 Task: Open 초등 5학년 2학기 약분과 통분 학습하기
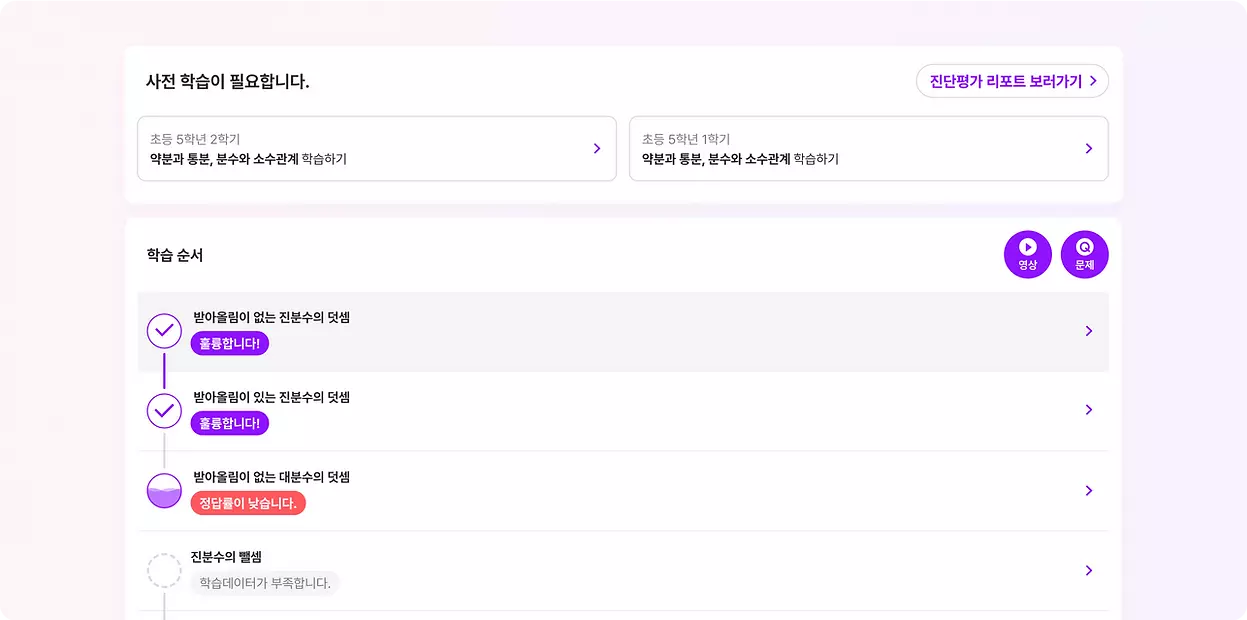tap(377, 149)
